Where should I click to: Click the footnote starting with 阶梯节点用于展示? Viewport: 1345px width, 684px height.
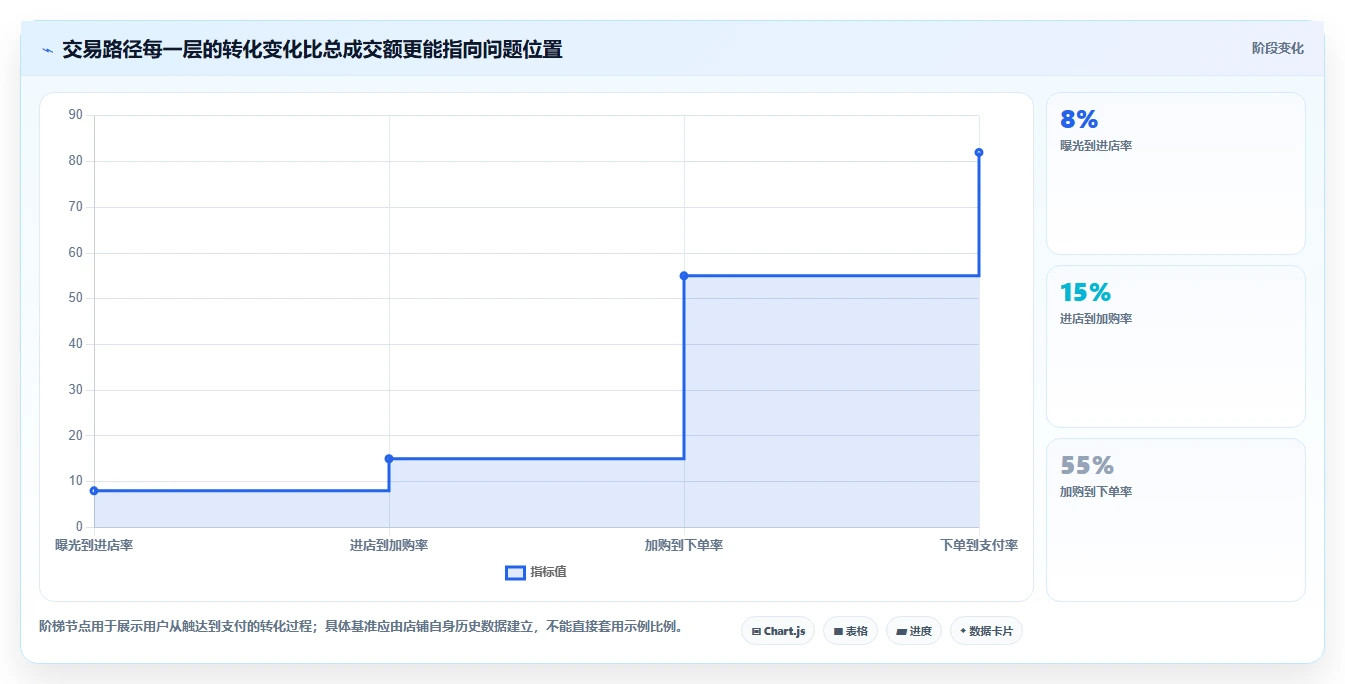click(361, 627)
